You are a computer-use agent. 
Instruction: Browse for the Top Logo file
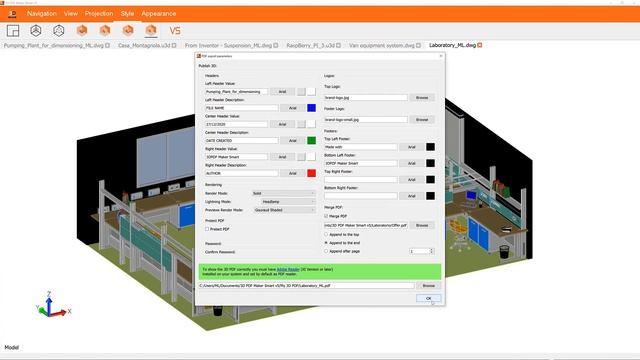(422, 98)
